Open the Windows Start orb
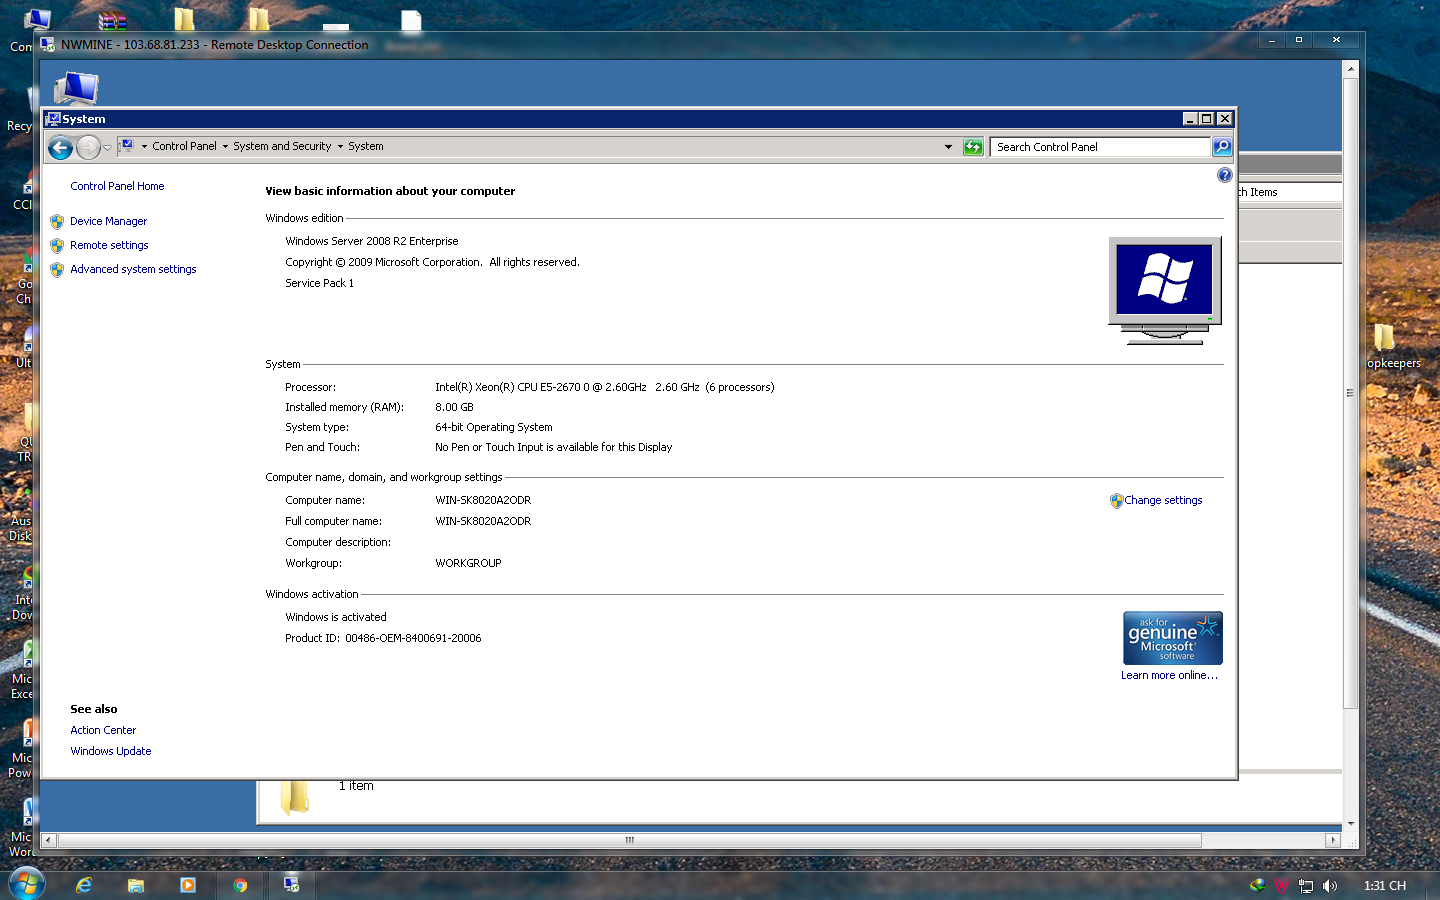This screenshot has height=900, width=1440. (x=27, y=884)
